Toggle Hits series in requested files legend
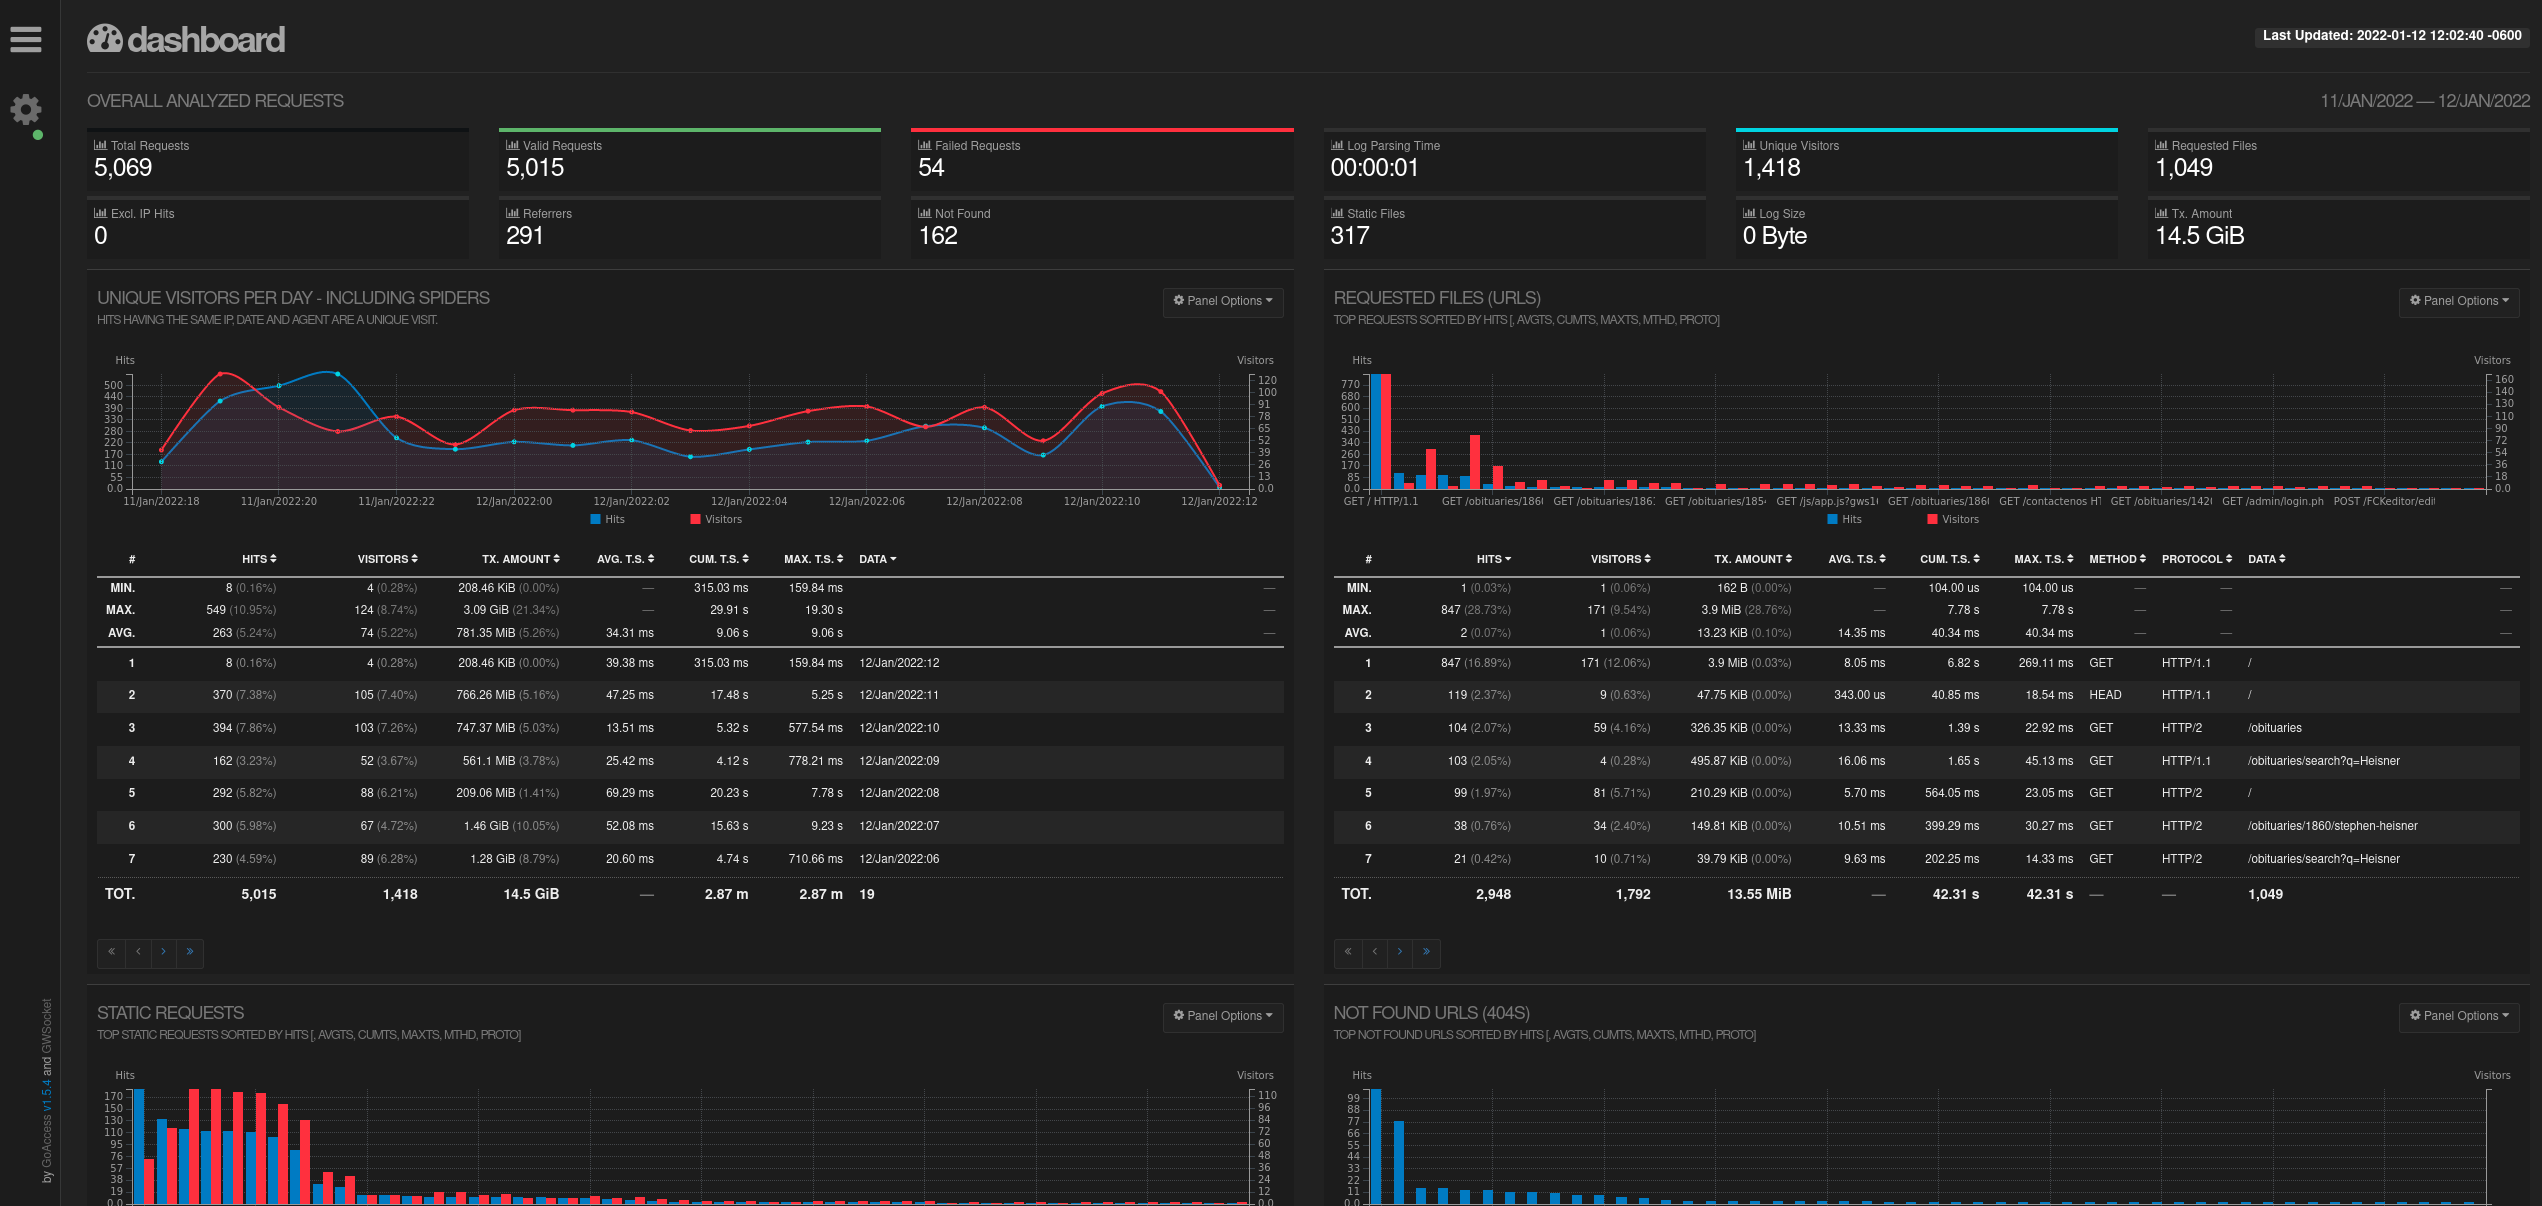 1845,519
